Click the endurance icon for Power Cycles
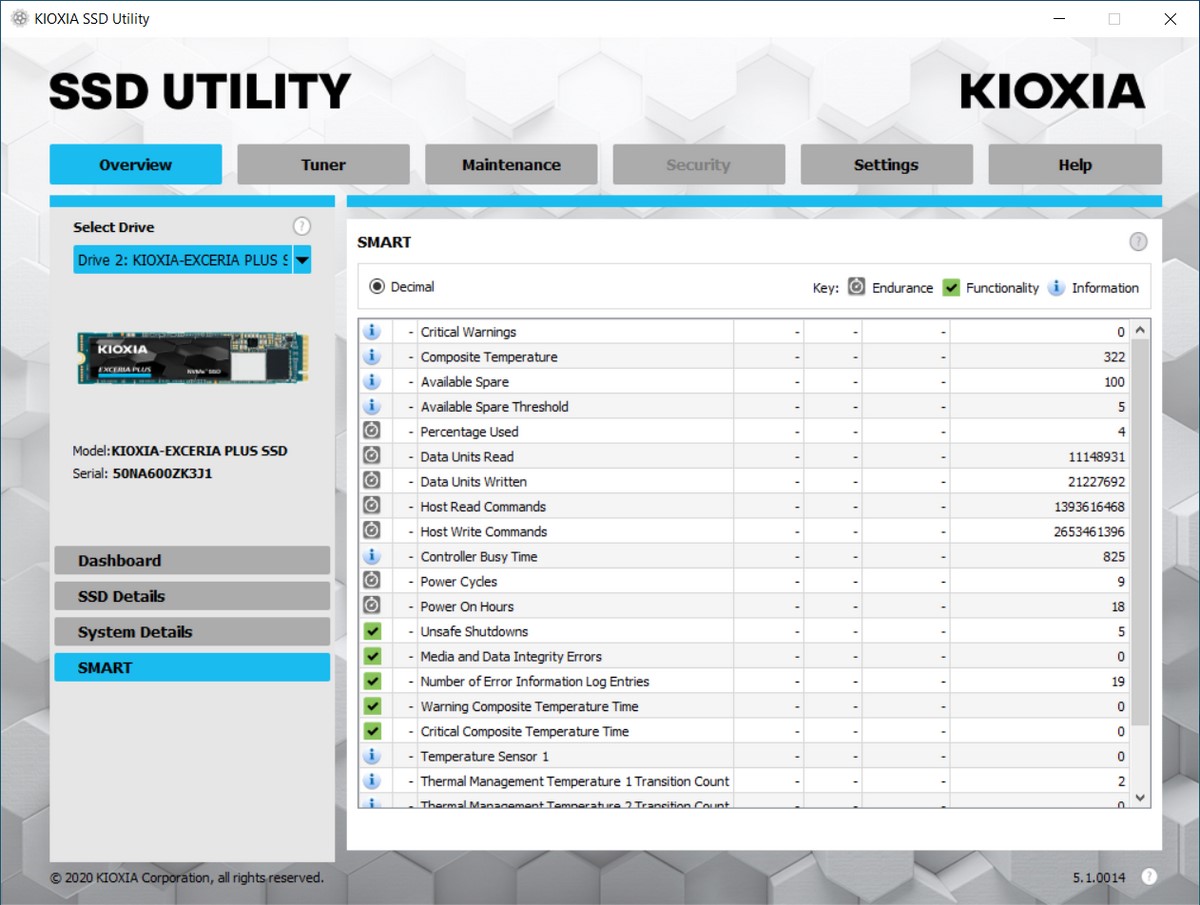Image resolution: width=1200 pixels, height=905 pixels. point(372,581)
